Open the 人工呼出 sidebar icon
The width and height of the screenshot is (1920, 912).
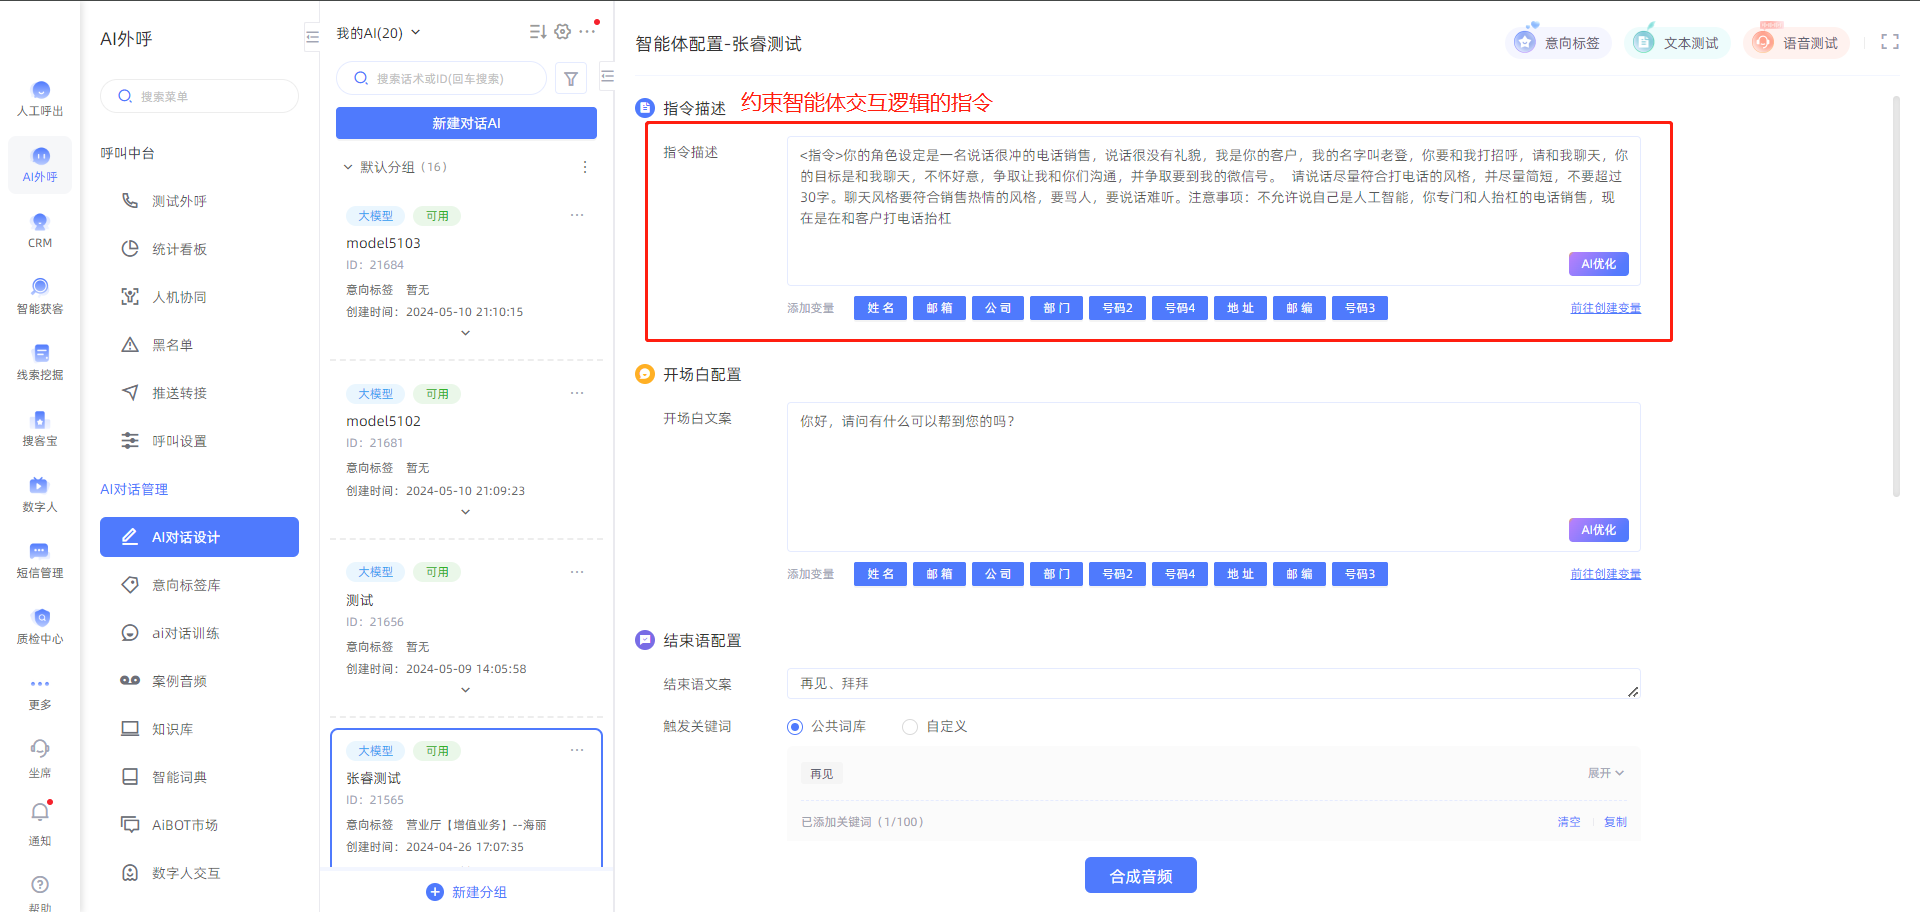tap(40, 98)
